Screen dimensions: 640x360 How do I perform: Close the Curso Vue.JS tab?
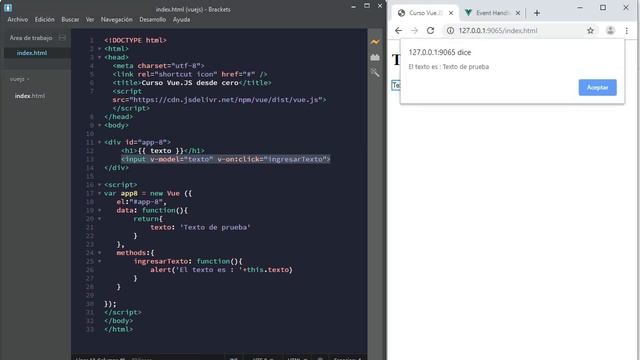pos(451,13)
